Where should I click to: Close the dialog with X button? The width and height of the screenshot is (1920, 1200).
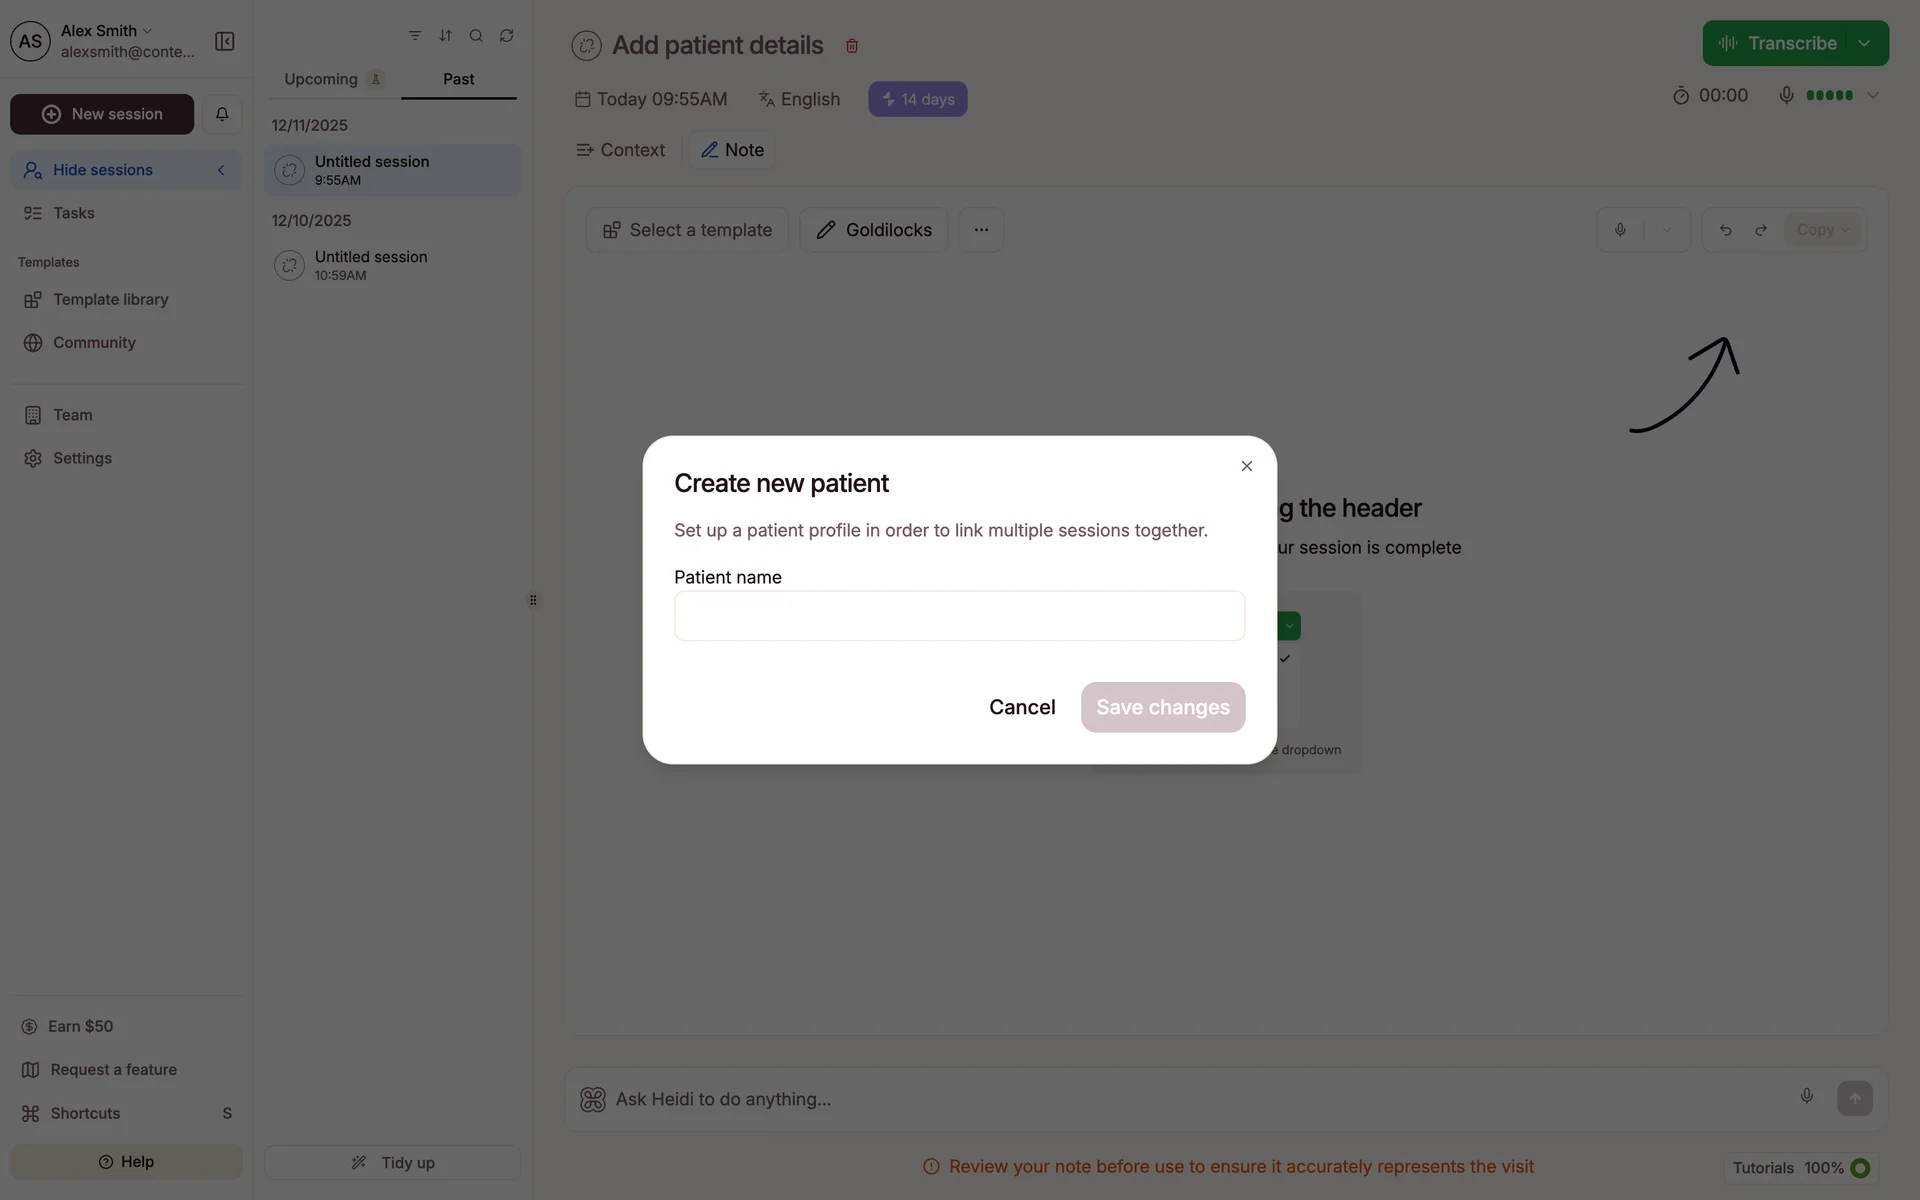[1246, 466]
